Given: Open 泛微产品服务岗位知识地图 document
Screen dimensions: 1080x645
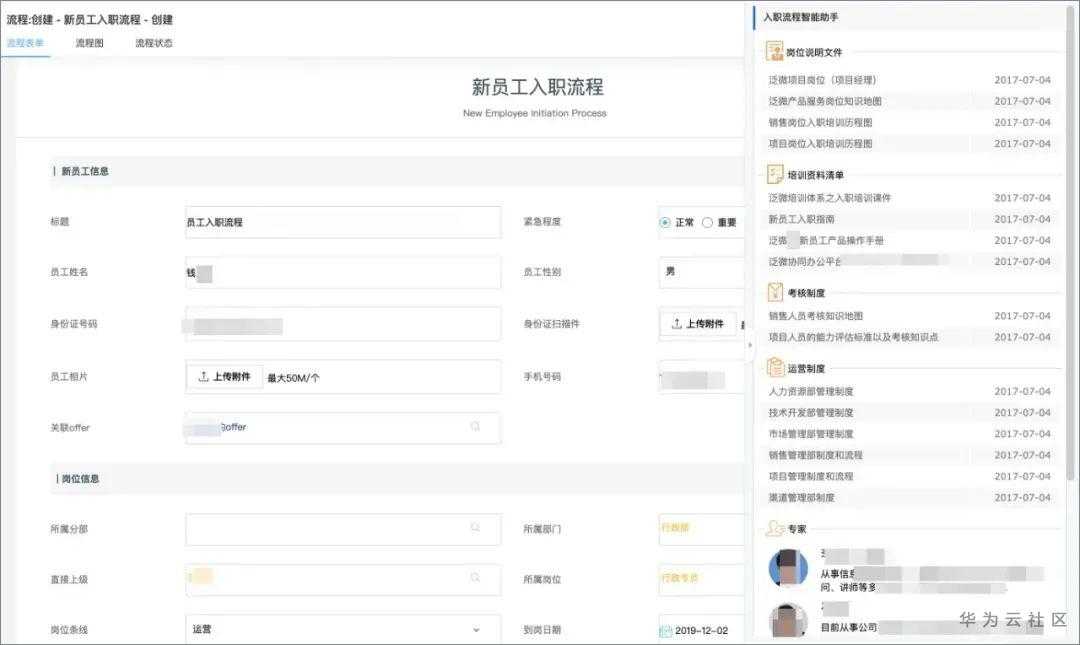Looking at the screenshot, I should pos(825,101).
